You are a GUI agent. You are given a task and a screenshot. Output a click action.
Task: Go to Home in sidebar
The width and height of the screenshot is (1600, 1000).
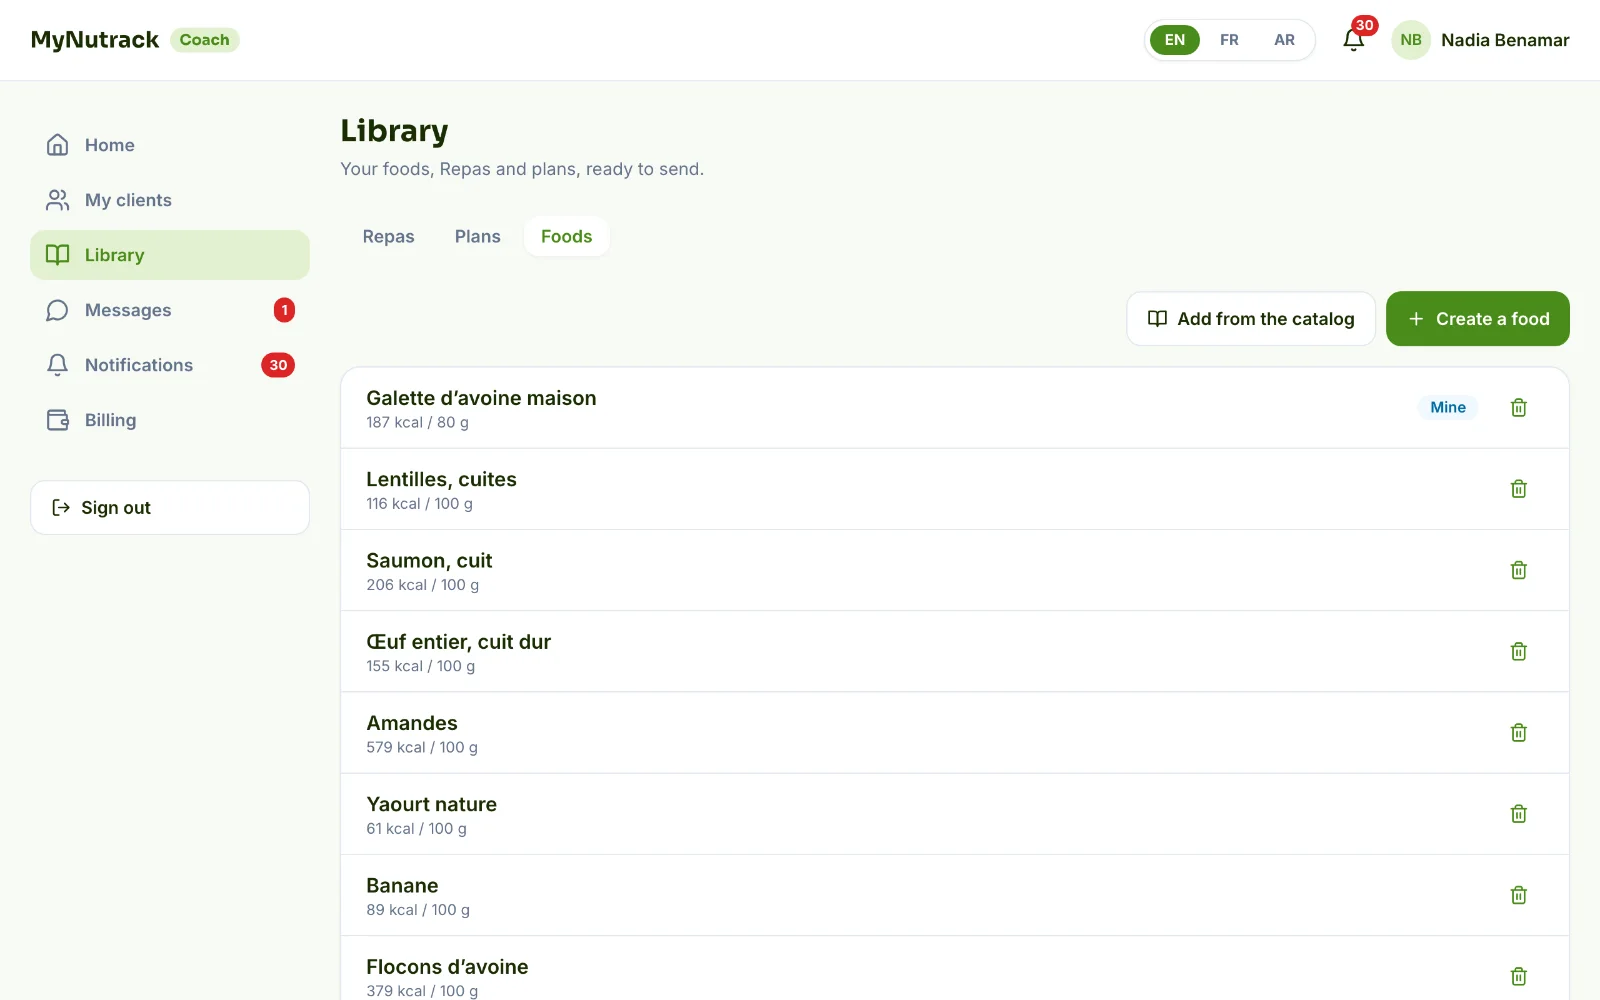[170, 145]
